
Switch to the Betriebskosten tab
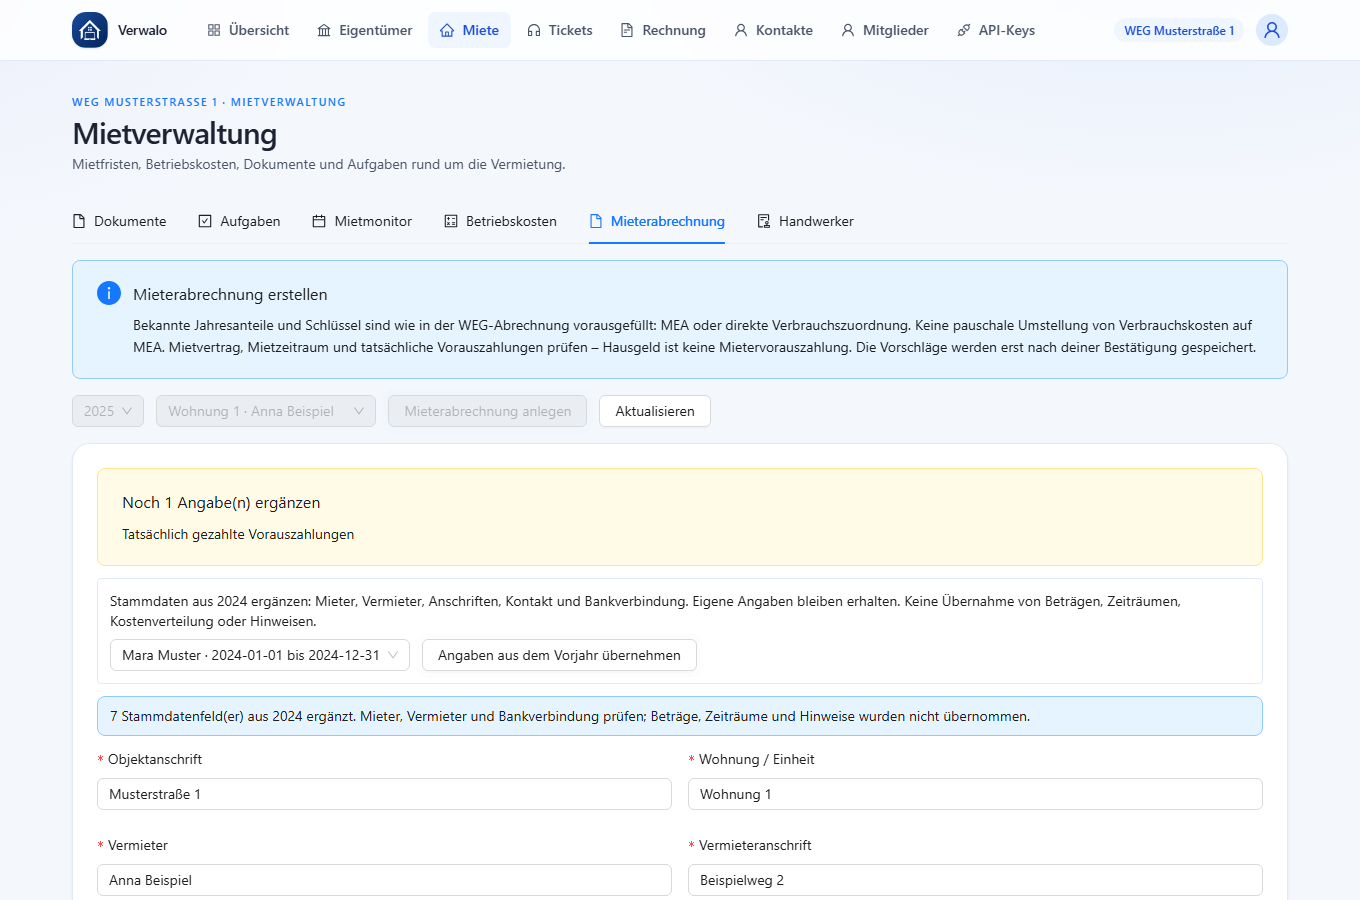pos(500,221)
